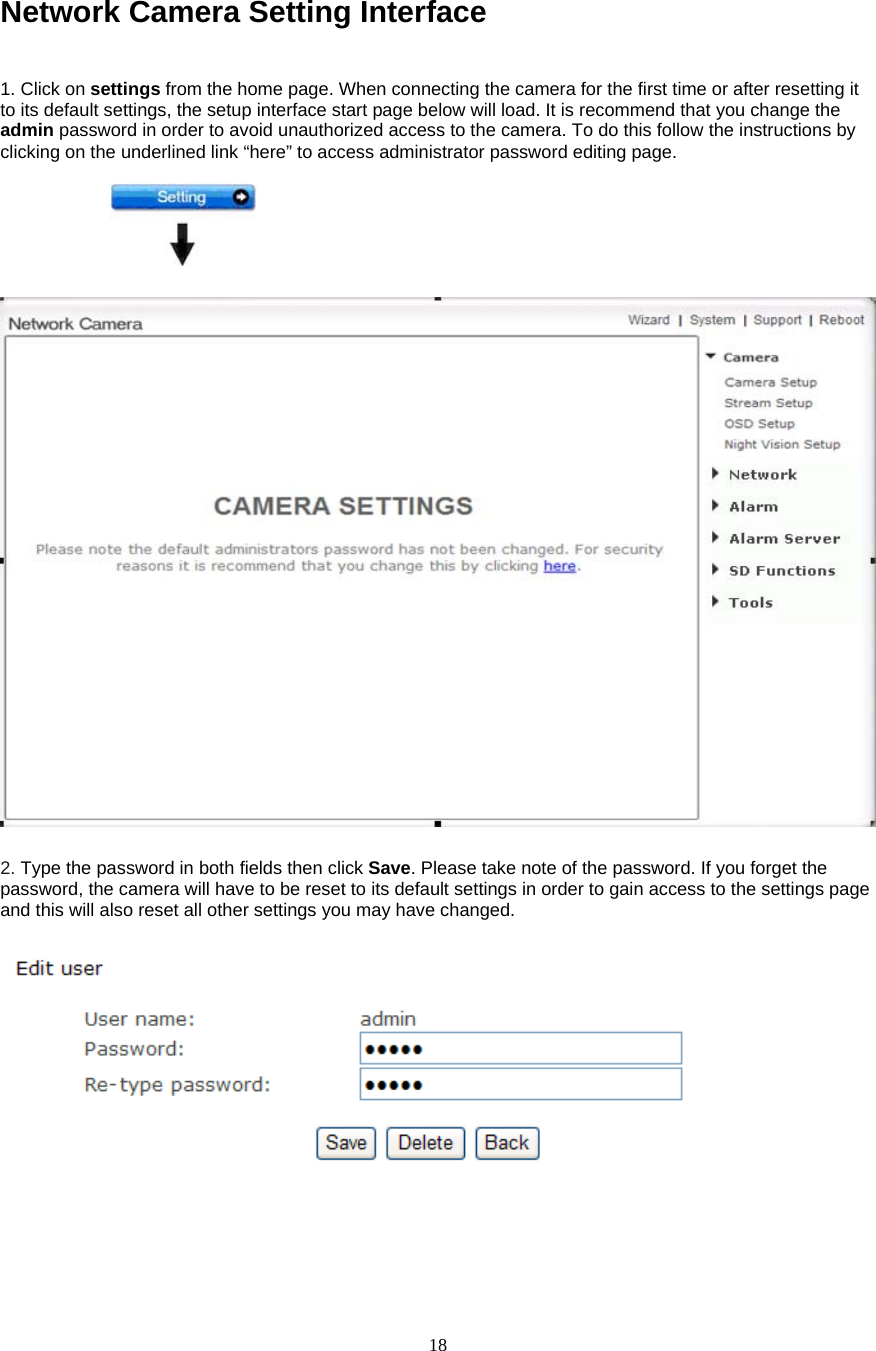Screen dimensions: 876x1351
Task: Click the Password input field
Action: coord(520,1047)
